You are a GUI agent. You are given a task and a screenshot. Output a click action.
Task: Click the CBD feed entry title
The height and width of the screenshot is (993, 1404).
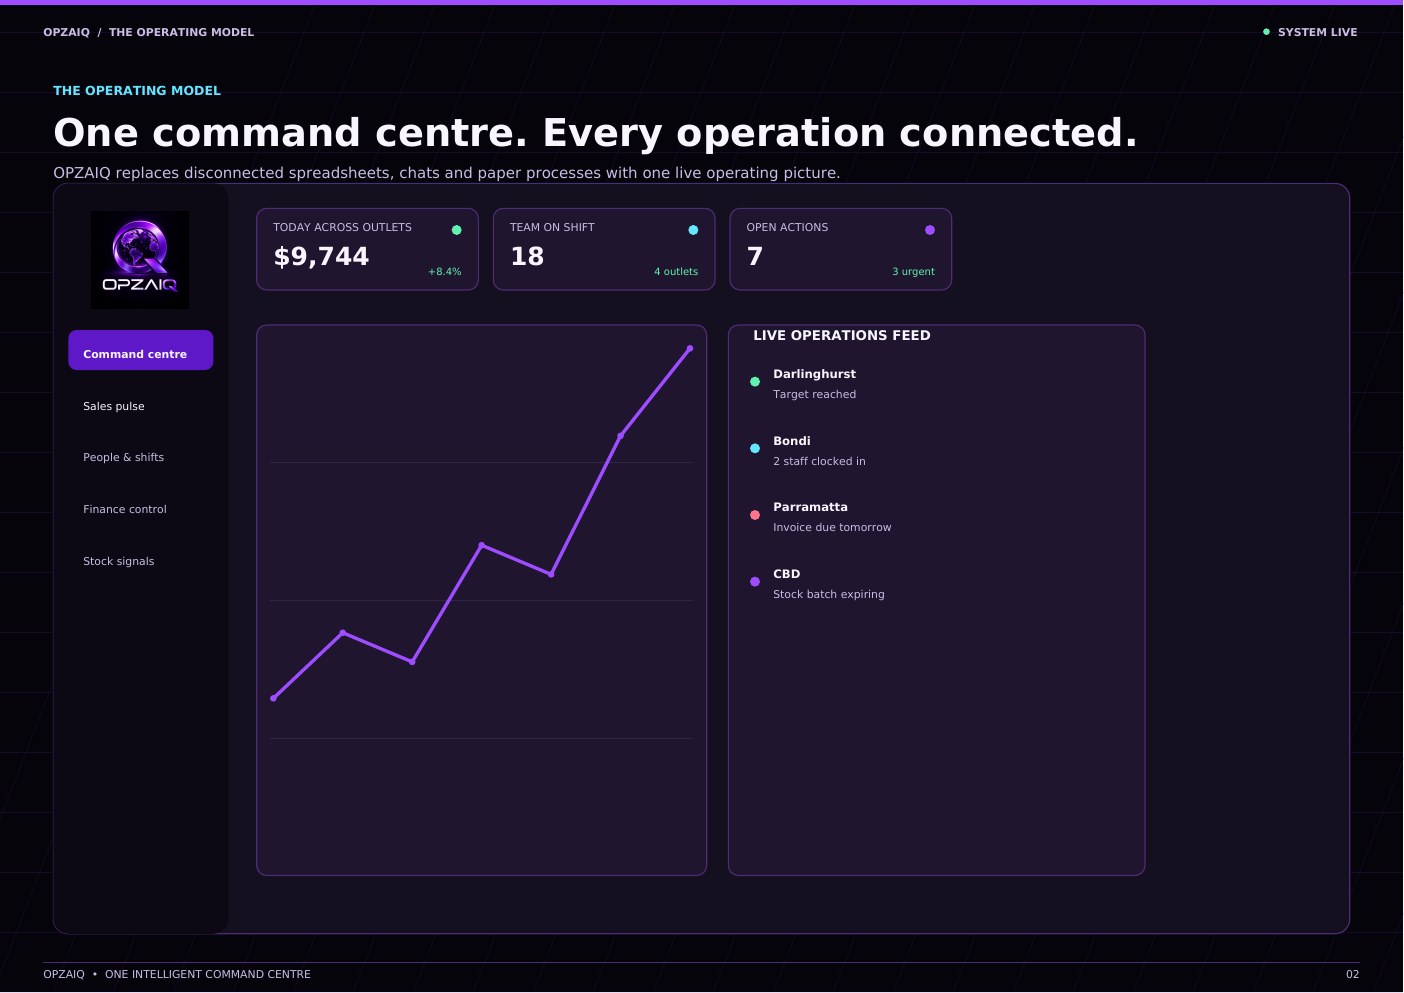(x=787, y=574)
